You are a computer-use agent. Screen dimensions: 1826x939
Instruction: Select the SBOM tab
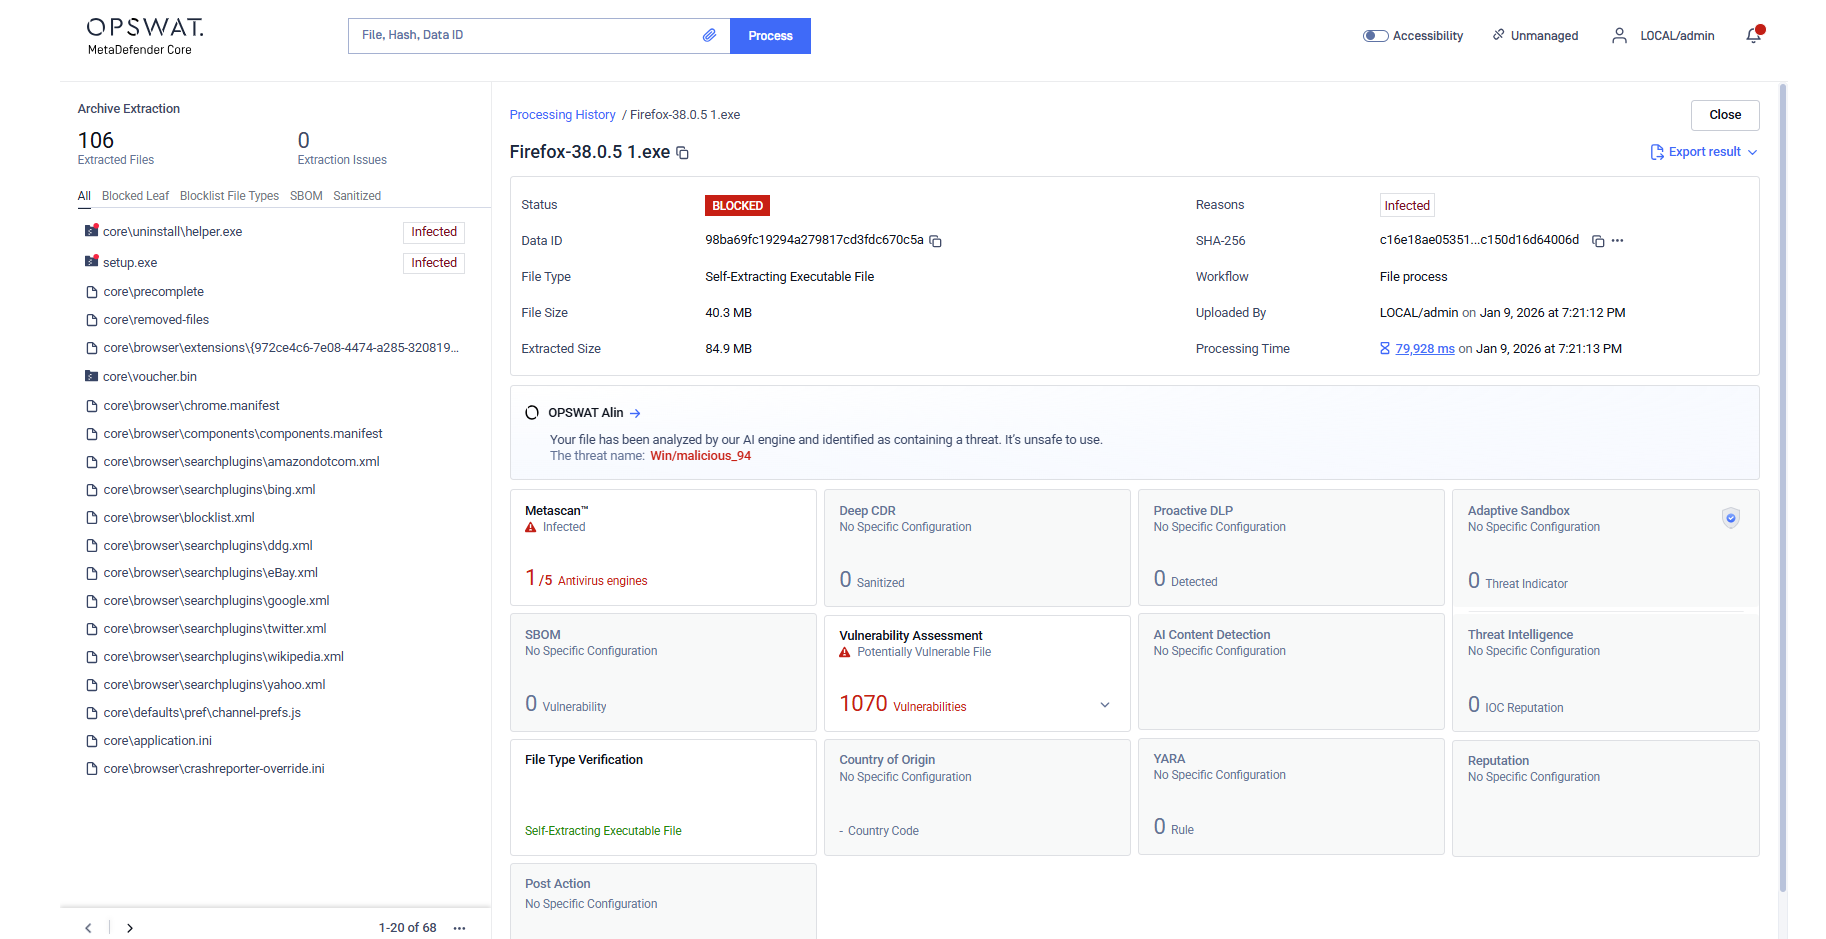click(x=306, y=196)
